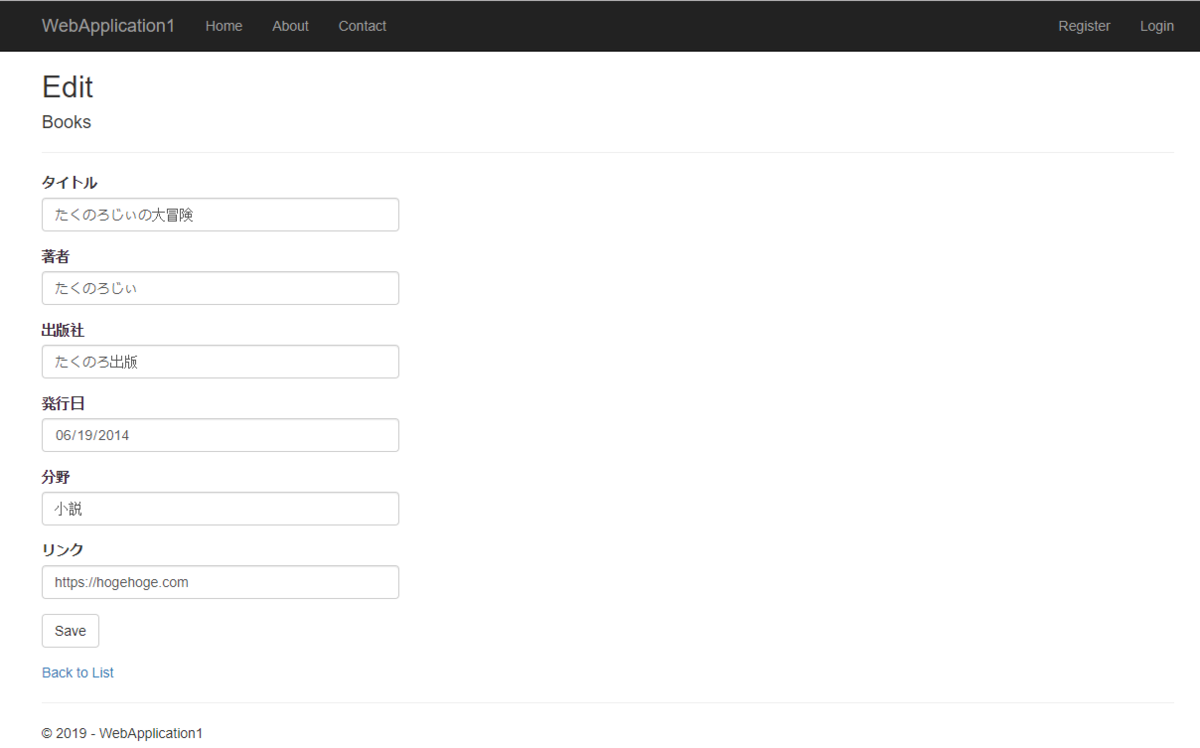This screenshot has width=1200, height=748.
Task: Select the 発行日 date field
Action: [x=220, y=435]
